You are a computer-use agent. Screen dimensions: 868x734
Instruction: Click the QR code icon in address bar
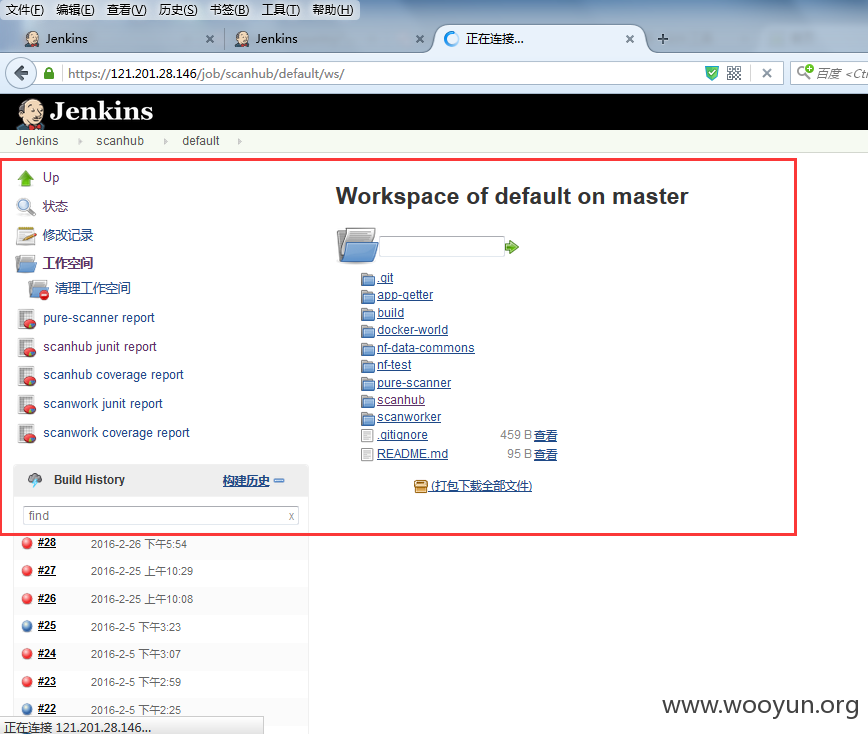click(734, 73)
